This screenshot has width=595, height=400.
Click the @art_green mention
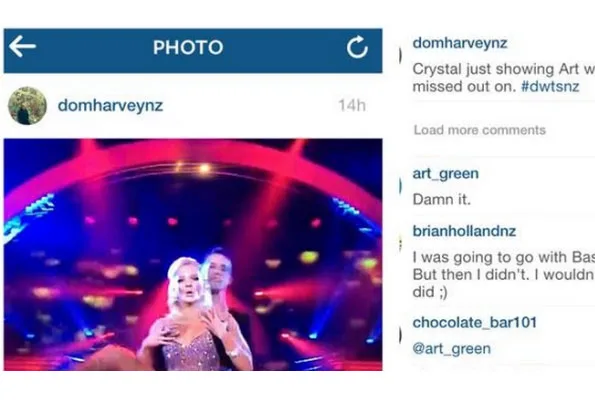pos(452,348)
